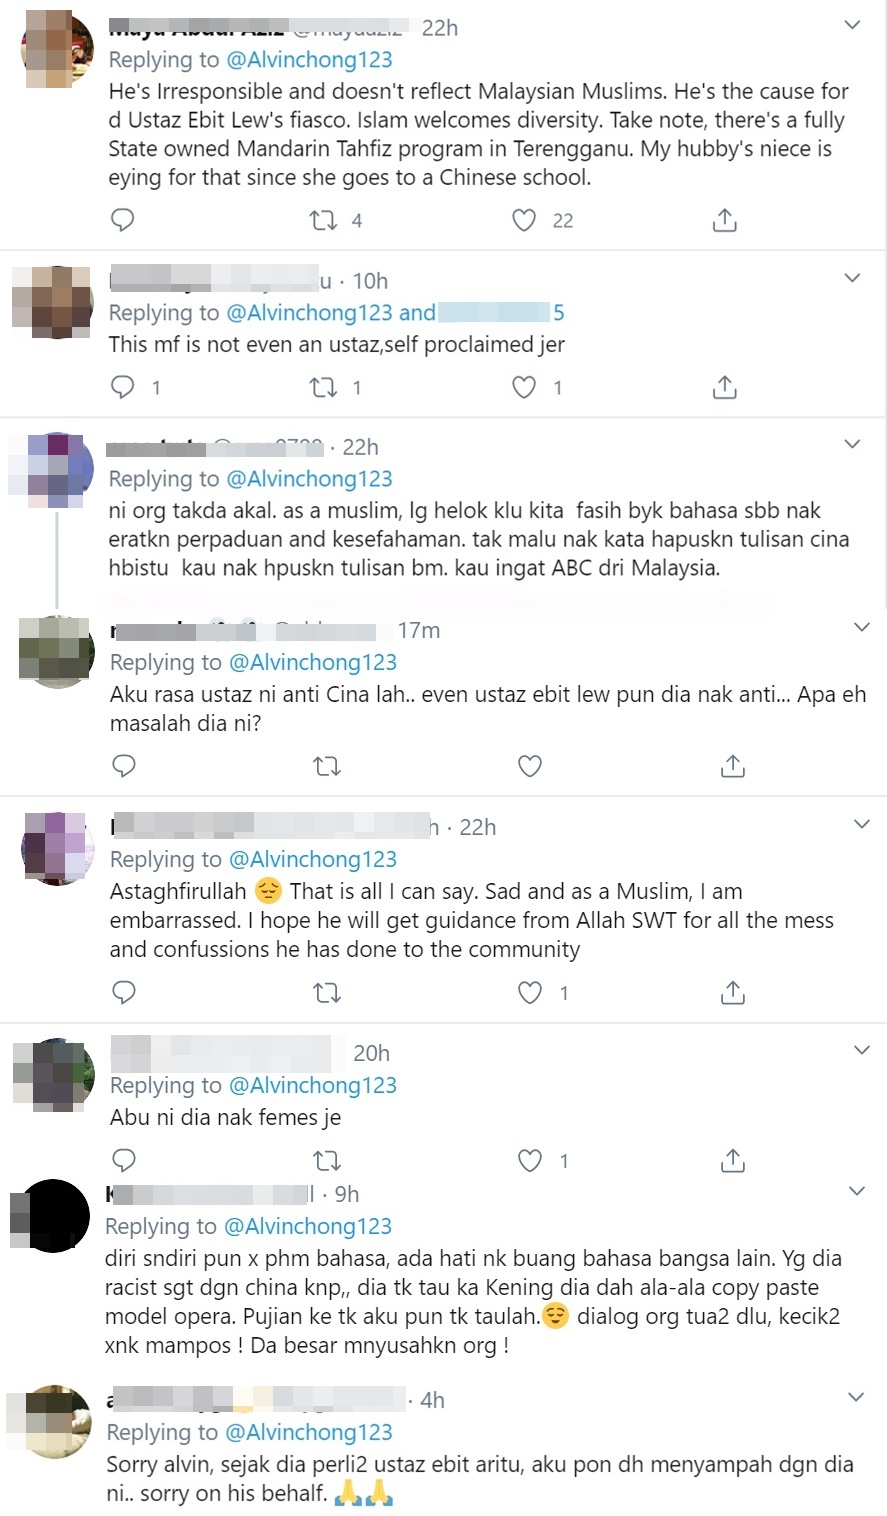Like the 'self proclaimed jer' tweet

[x=524, y=386]
